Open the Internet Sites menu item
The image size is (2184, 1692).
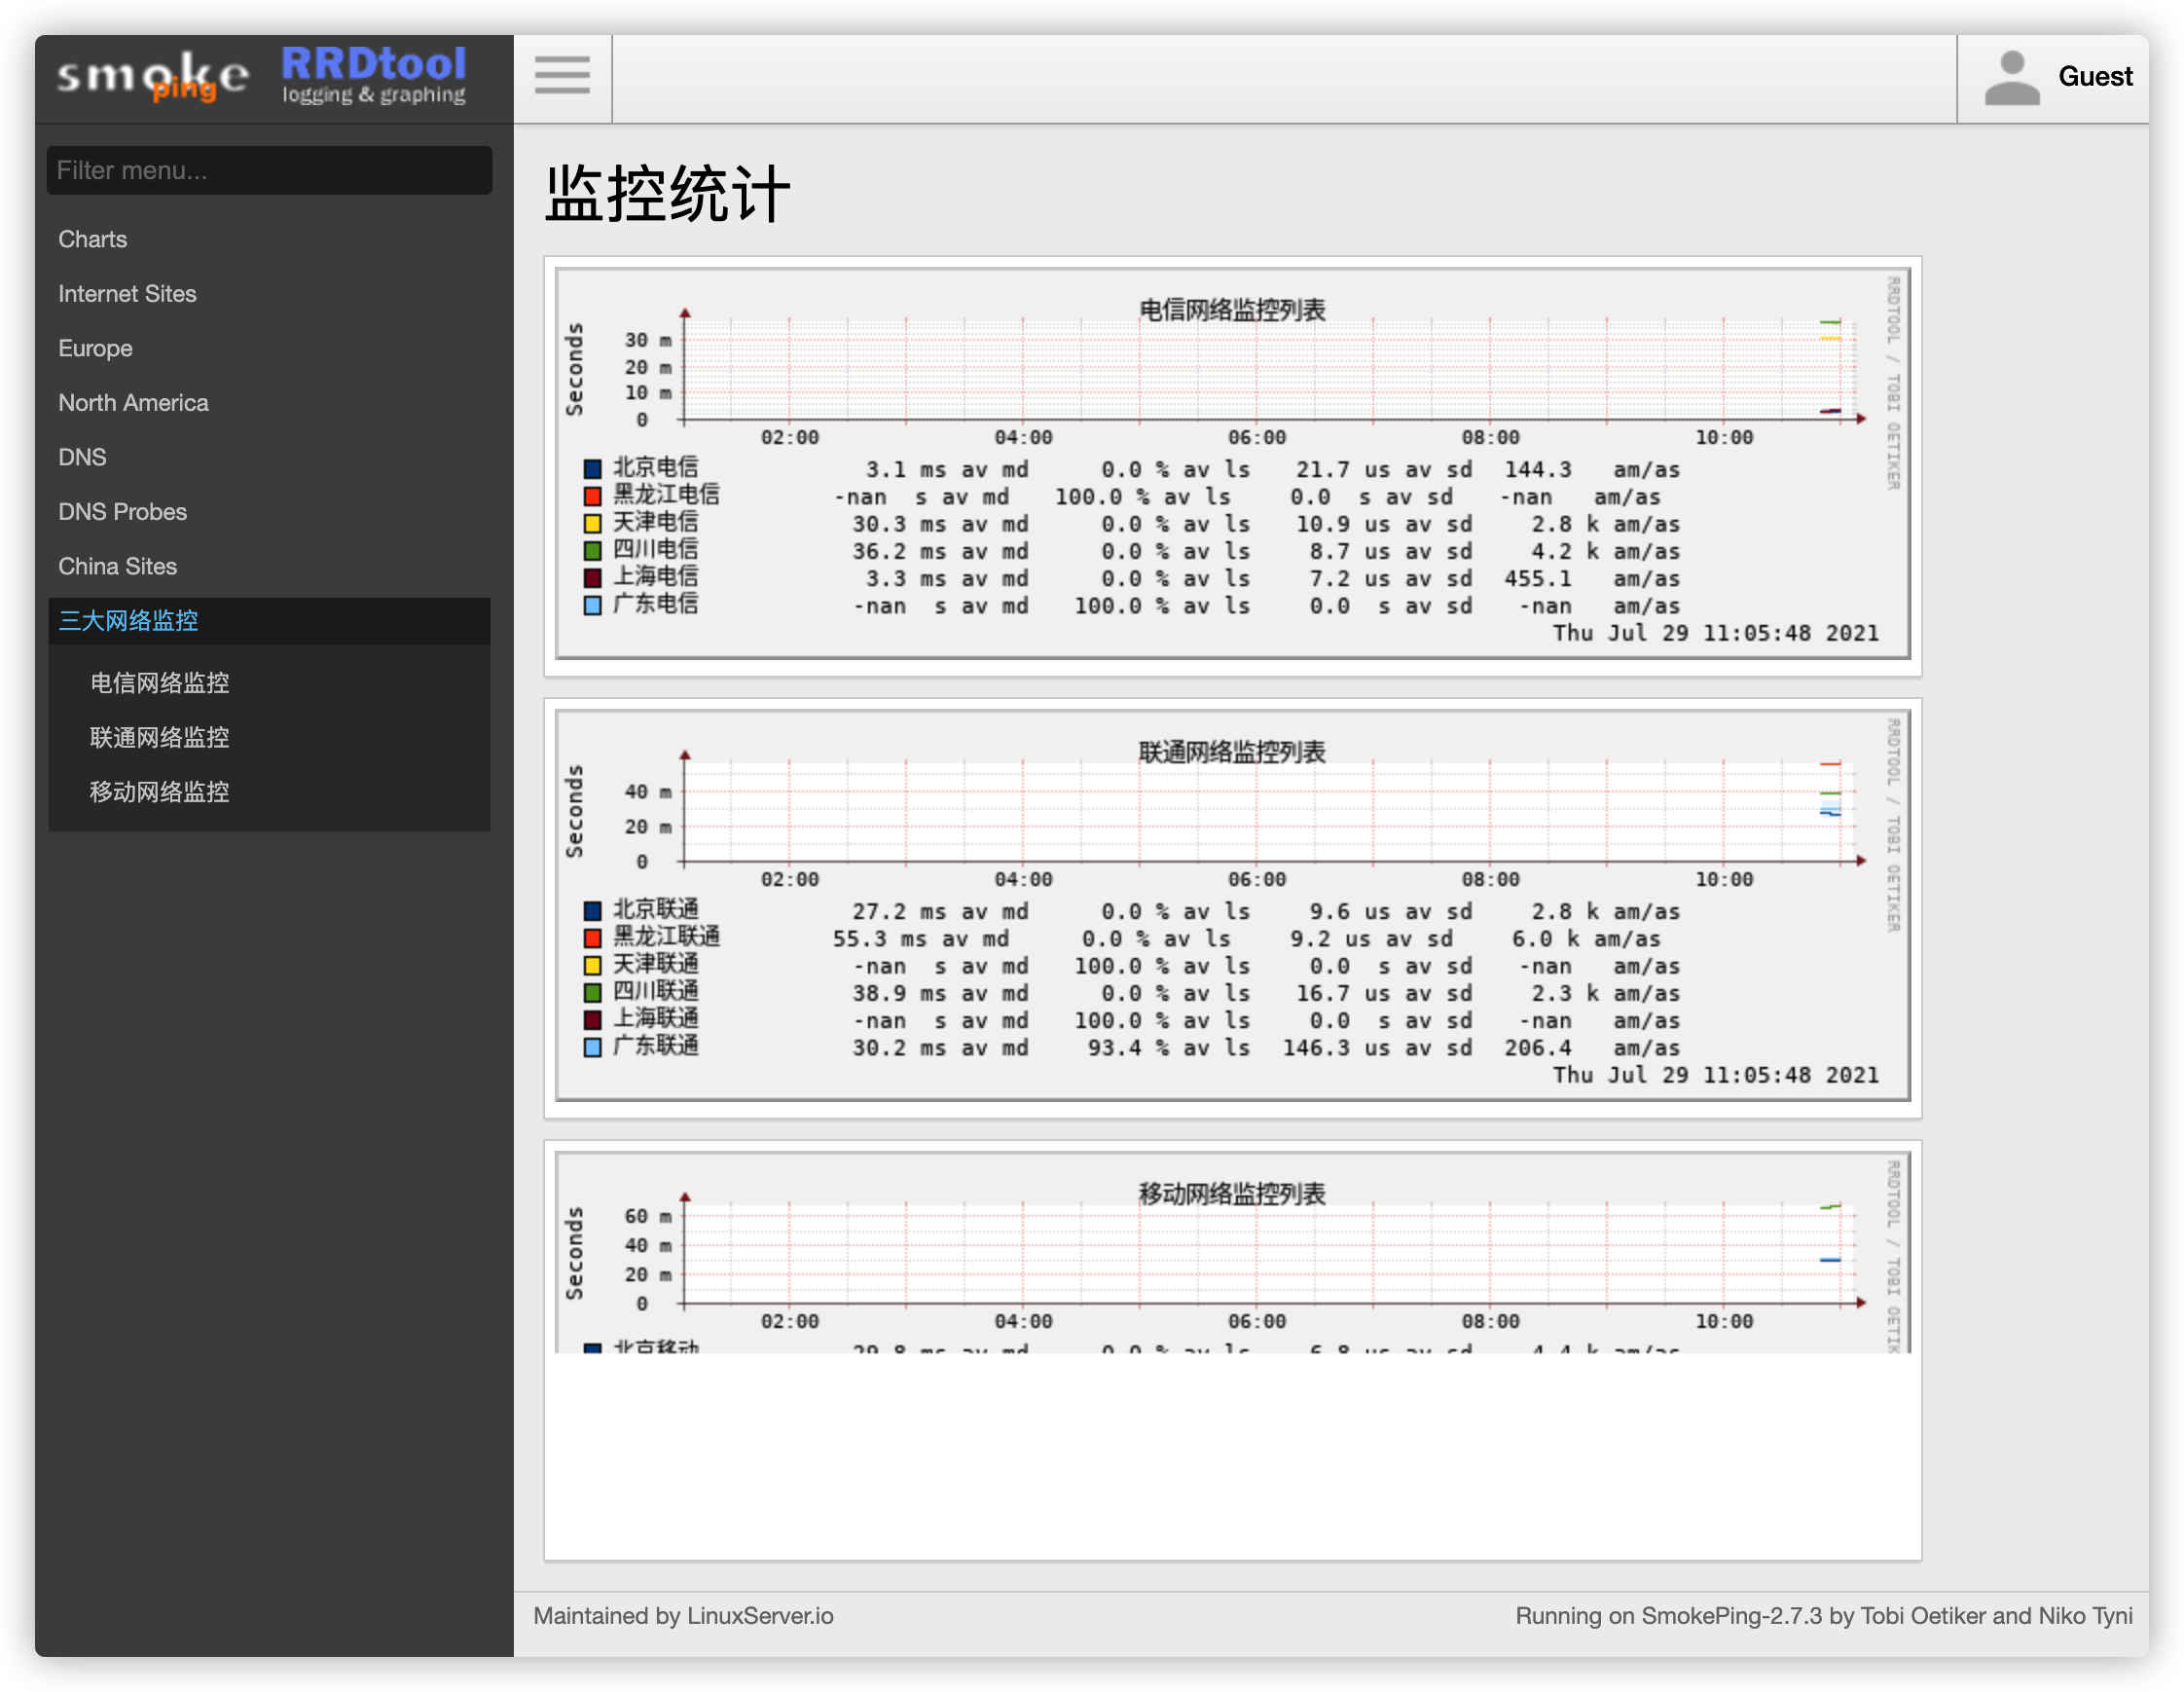tap(127, 294)
